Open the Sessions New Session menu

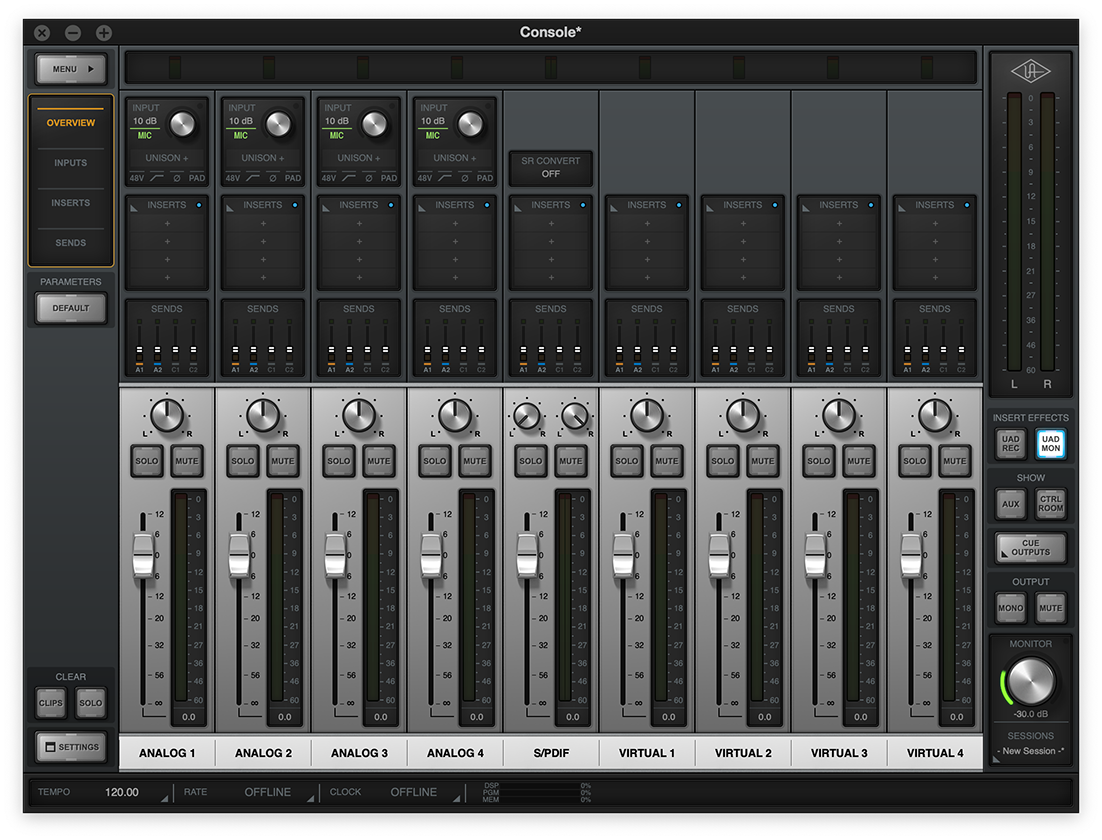[1030, 751]
